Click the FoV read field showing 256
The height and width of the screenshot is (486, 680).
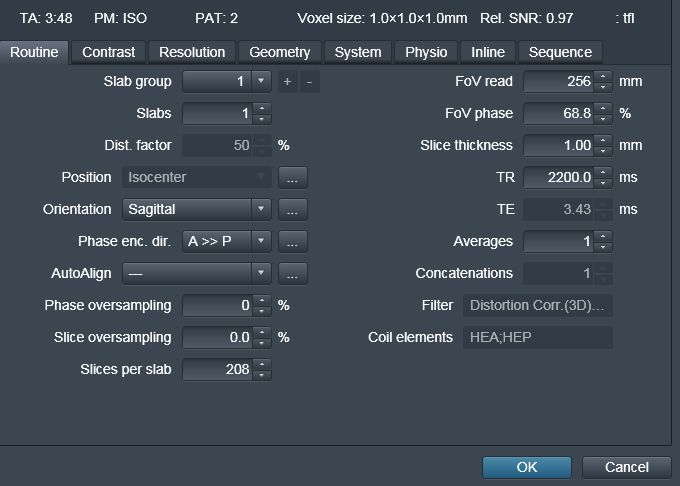pos(559,82)
